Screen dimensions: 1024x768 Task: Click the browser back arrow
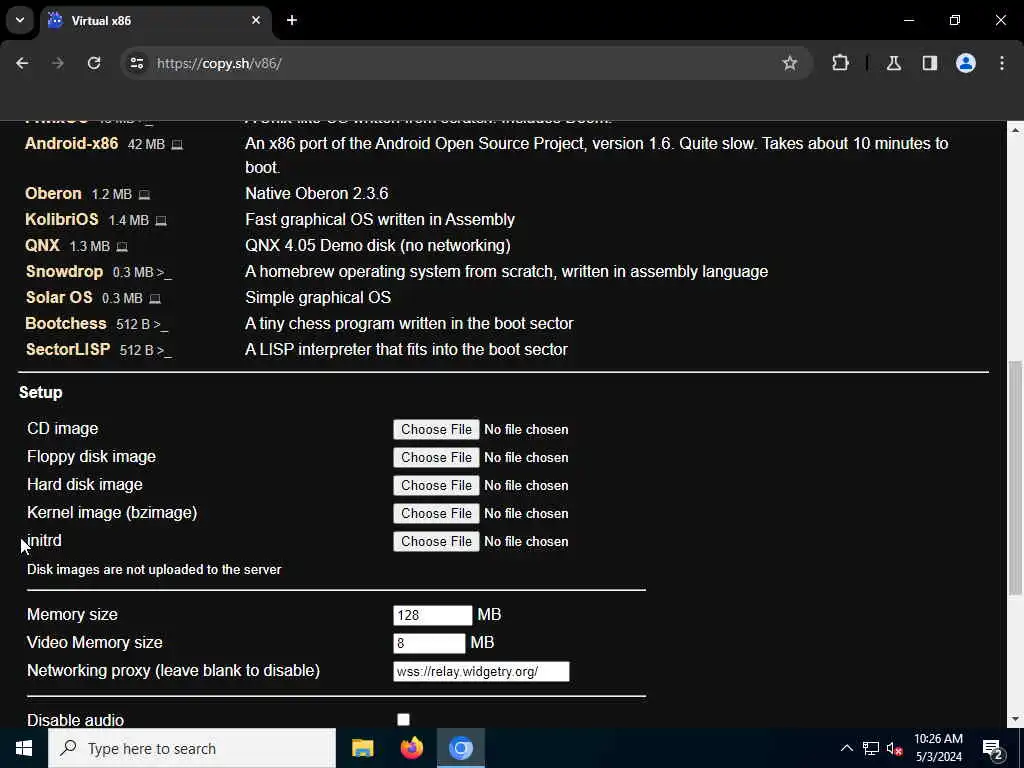[22, 63]
